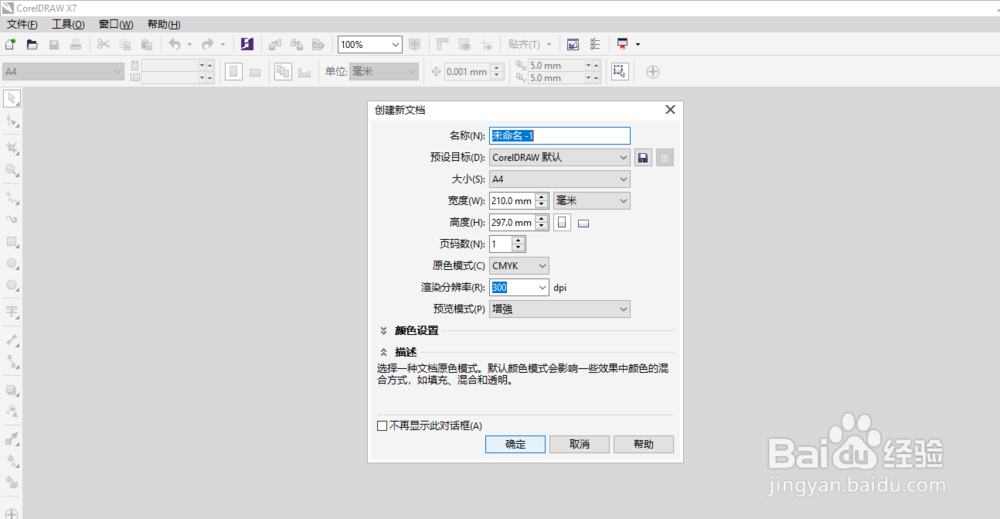Image resolution: width=1000 pixels, height=519 pixels.
Task: Click the Undo arrow icon
Action: point(175,45)
